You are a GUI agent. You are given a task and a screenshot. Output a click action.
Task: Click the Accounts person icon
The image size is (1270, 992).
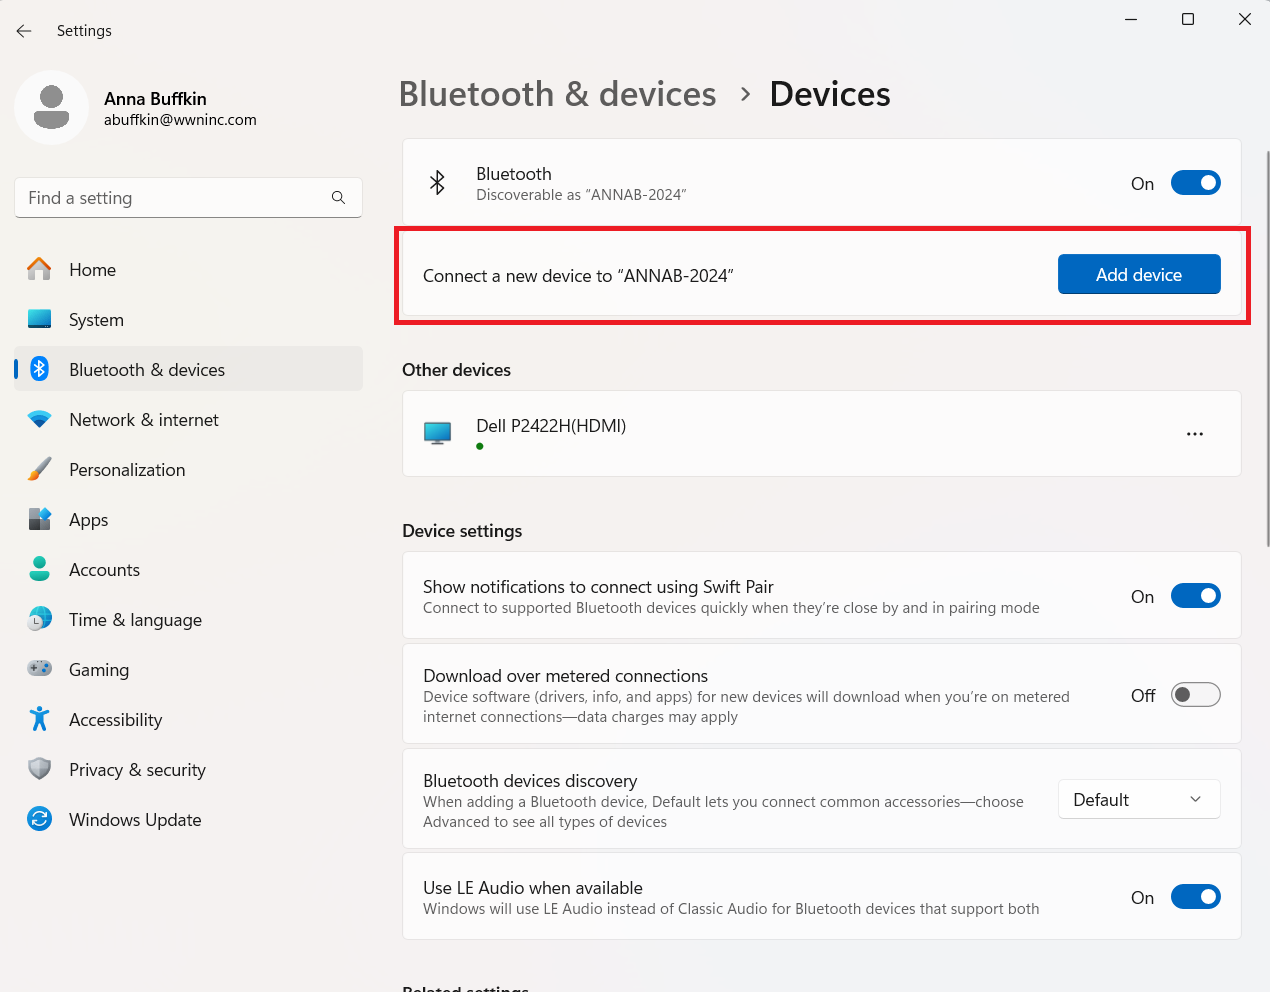pos(39,569)
